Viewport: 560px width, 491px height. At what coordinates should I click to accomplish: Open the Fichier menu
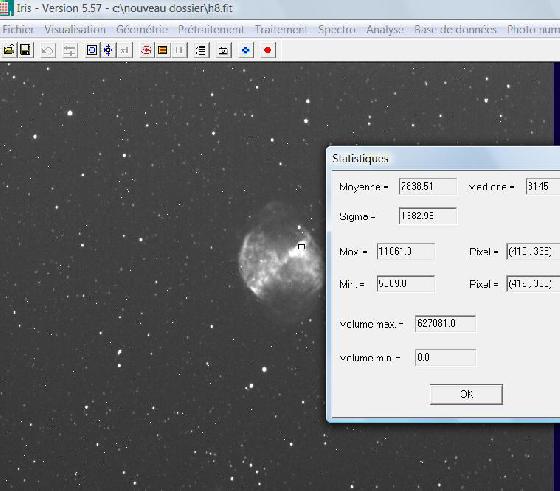[x=18, y=30]
